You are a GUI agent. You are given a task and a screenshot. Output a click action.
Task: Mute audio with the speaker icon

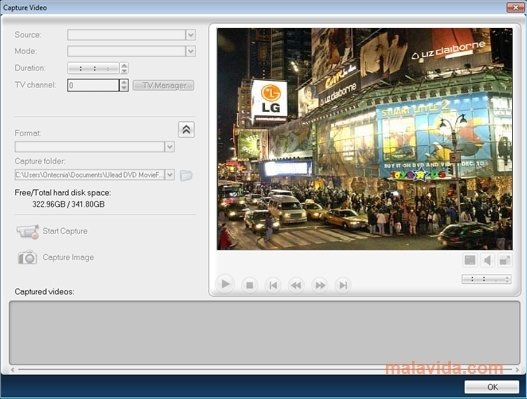487,260
